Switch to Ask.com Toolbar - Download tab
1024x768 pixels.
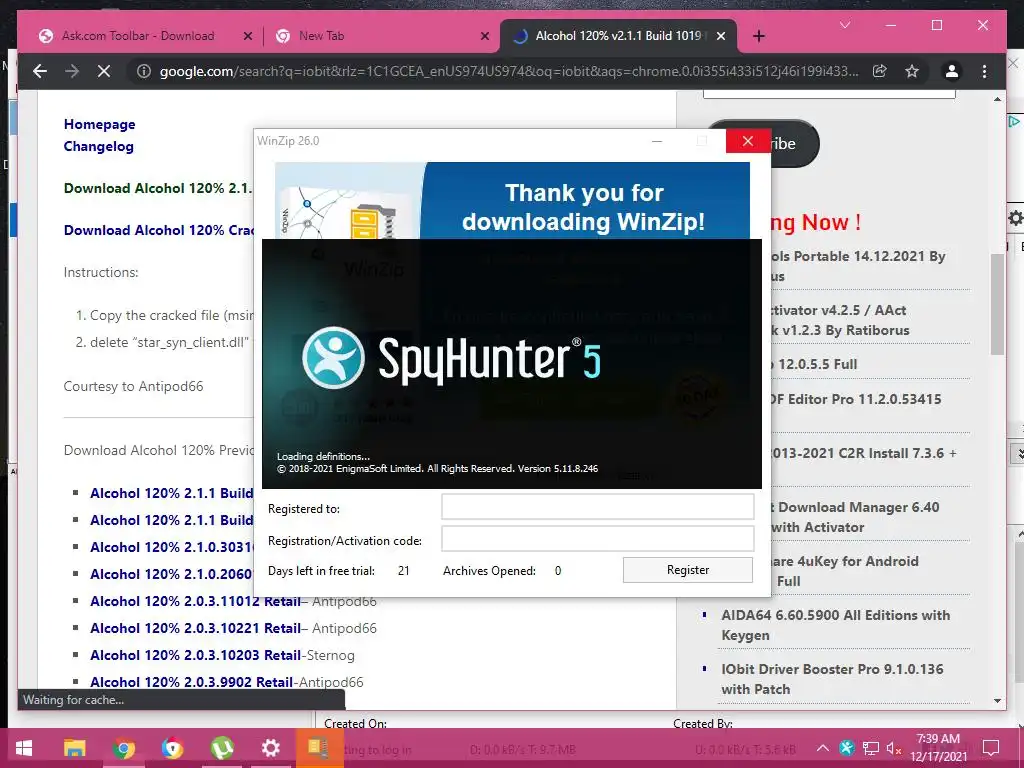[138, 36]
